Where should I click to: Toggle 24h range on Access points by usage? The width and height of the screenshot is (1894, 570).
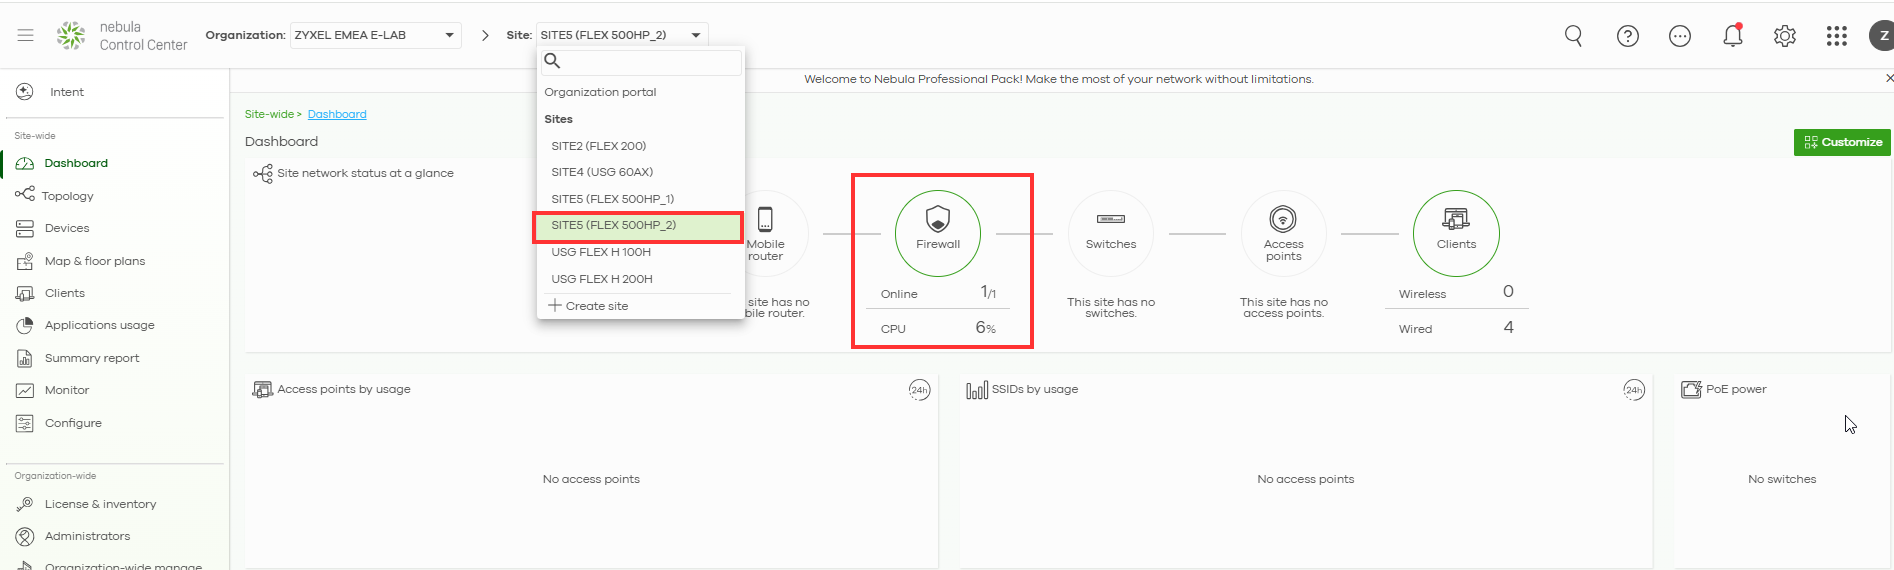point(919,390)
